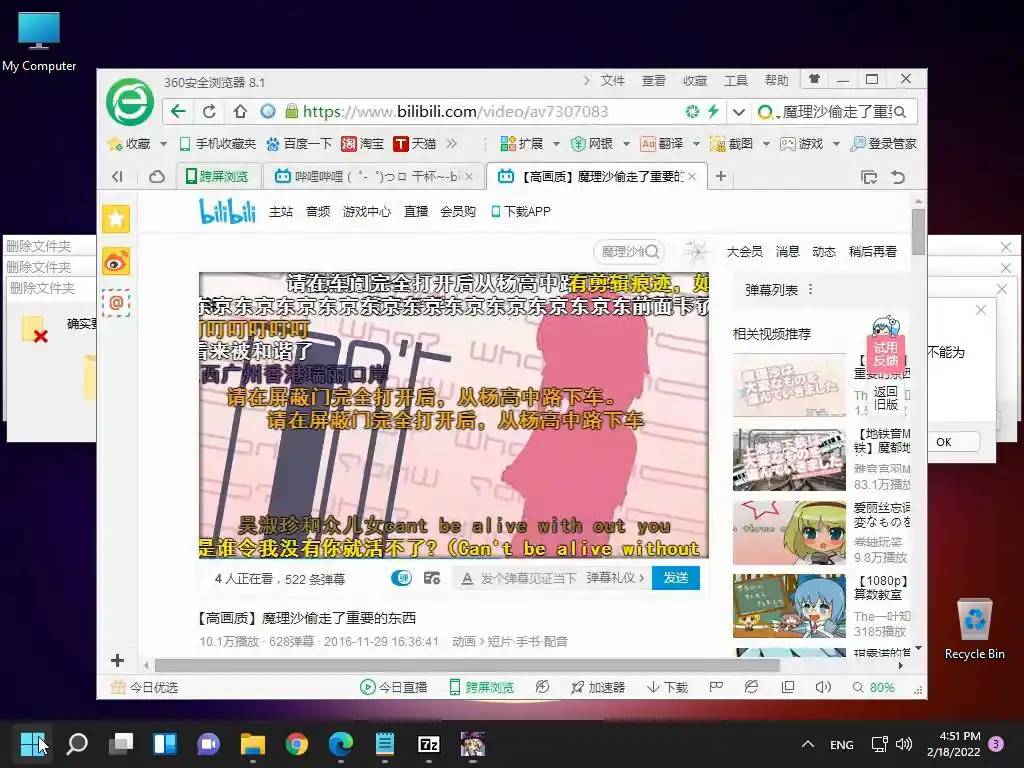Viewport: 1024px width, 768px height.
Task: Click the horizontal scrollbar of the page
Action: click(x=467, y=665)
